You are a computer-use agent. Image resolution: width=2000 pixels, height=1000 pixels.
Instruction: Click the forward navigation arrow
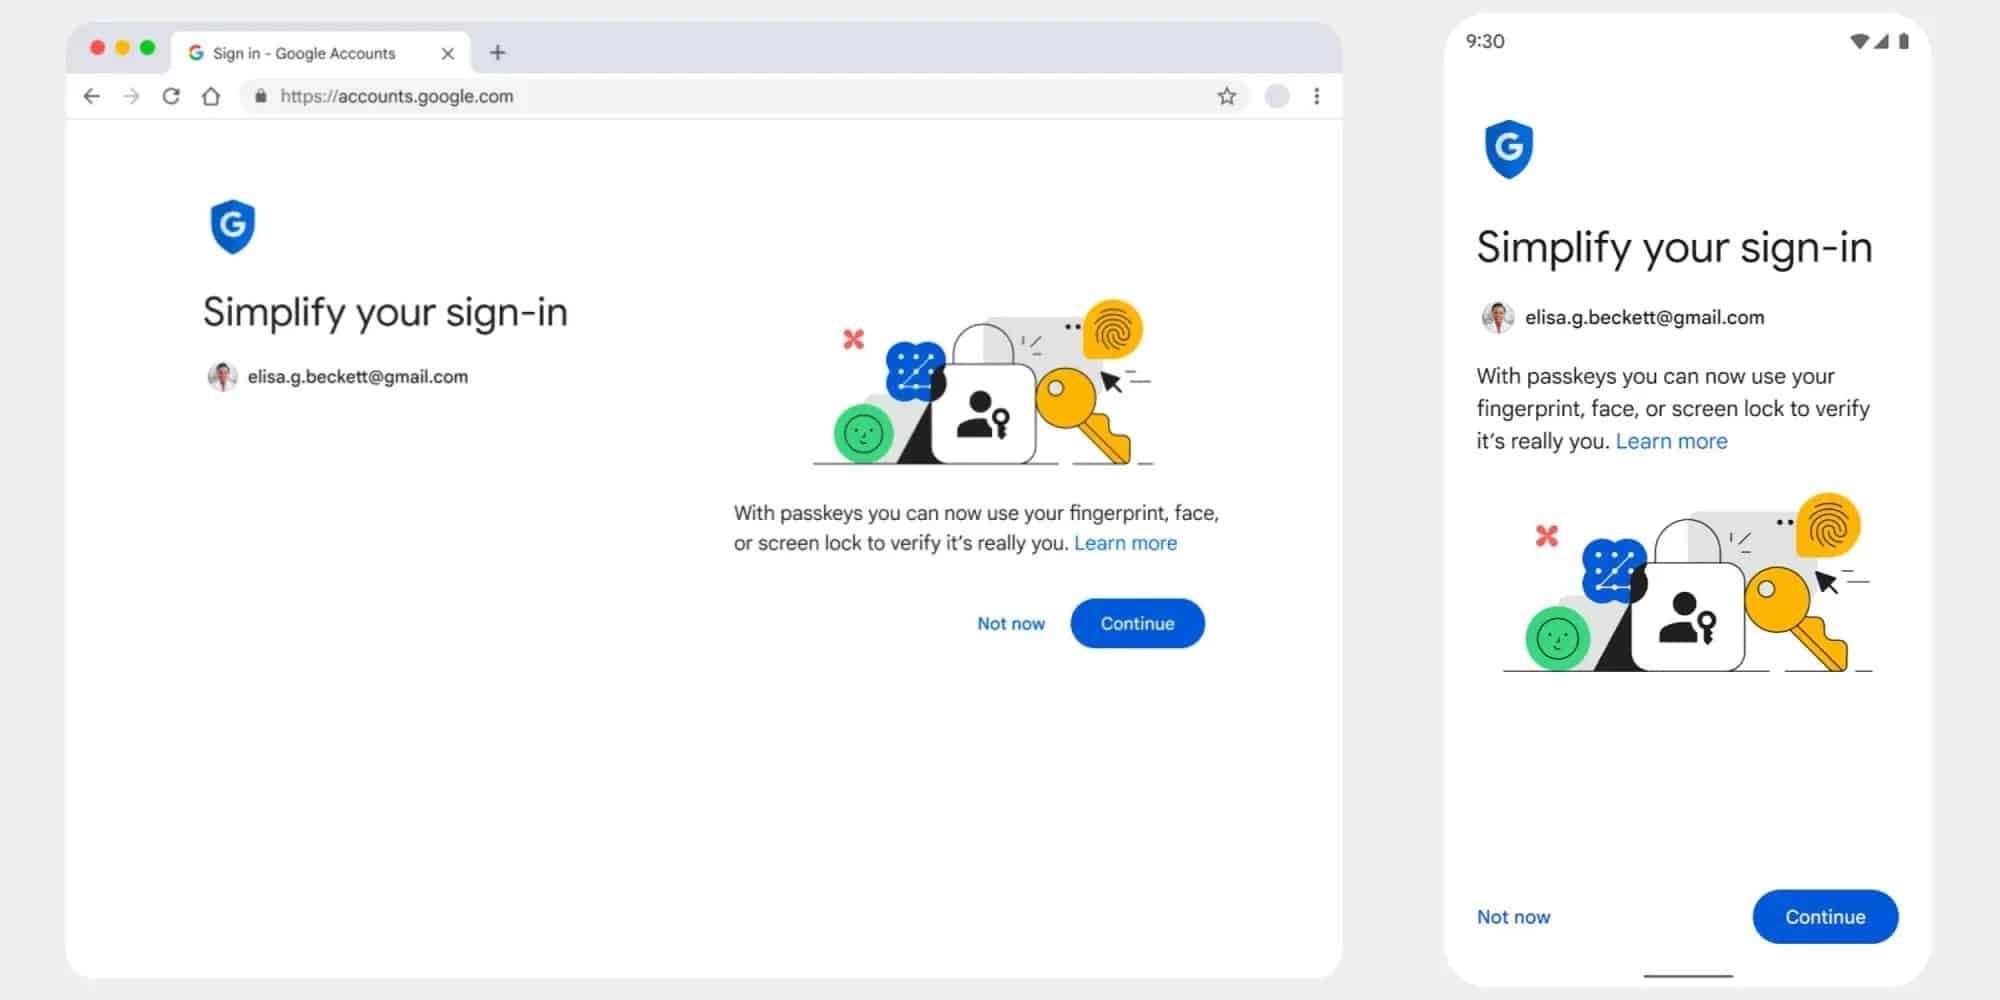coord(131,96)
